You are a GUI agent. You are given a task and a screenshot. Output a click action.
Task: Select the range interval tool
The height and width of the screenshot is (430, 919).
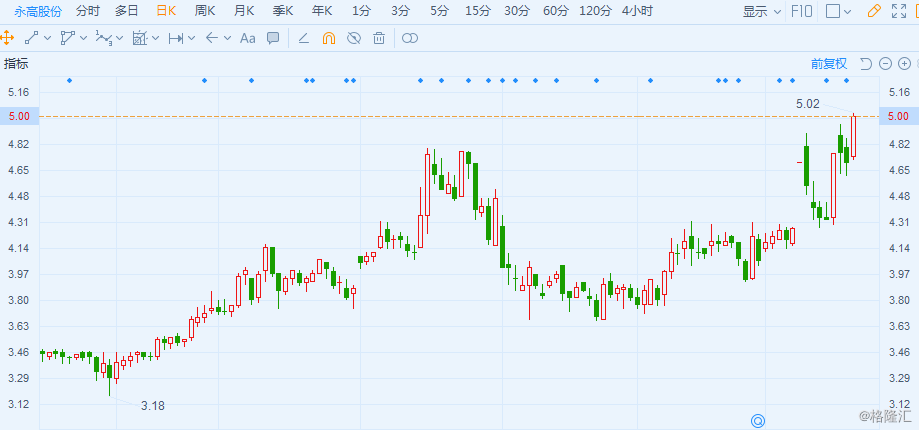click(175, 39)
